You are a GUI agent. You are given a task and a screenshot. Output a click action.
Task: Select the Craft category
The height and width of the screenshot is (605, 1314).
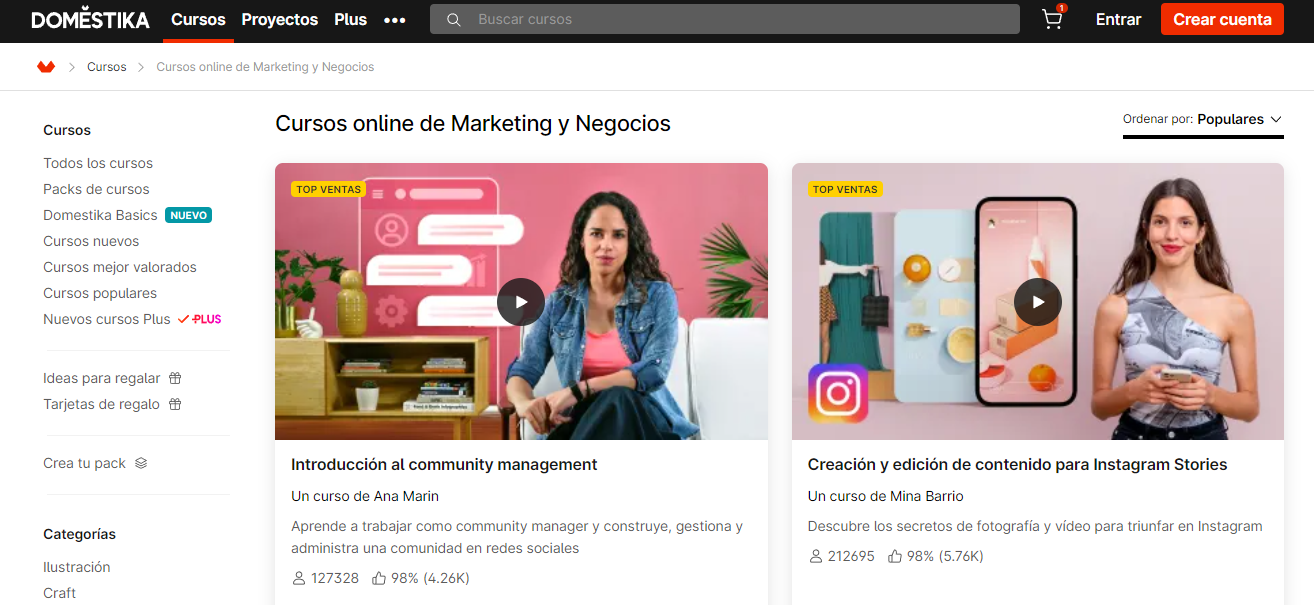[59, 593]
